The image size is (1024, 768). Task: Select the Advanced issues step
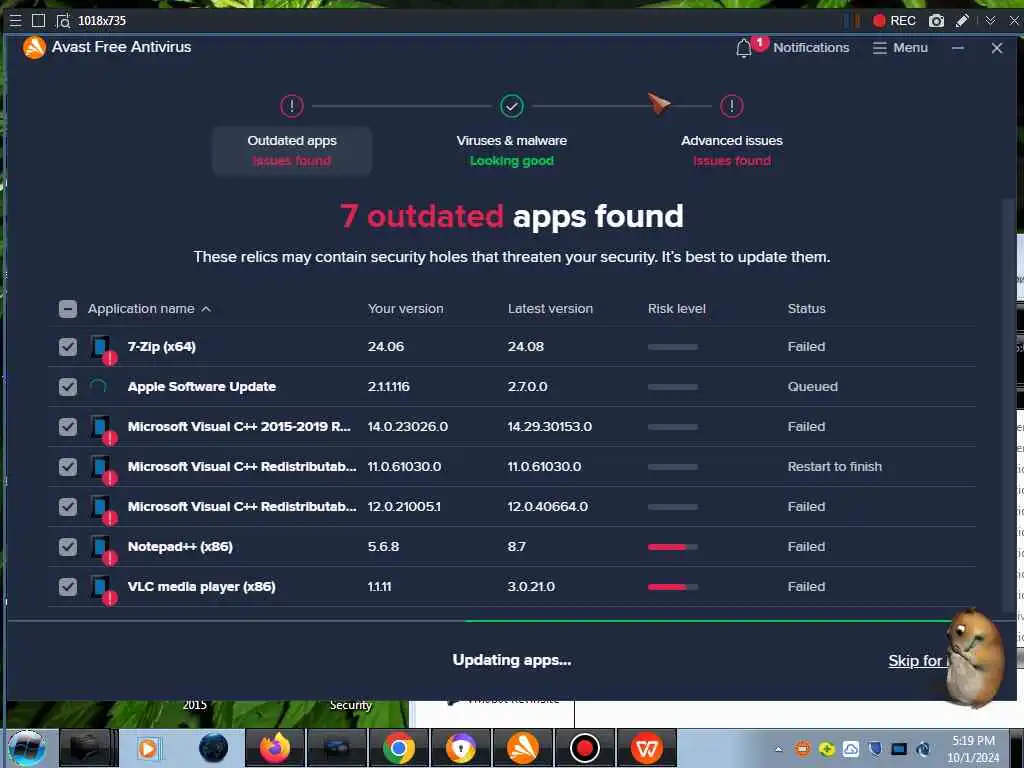point(731,151)
